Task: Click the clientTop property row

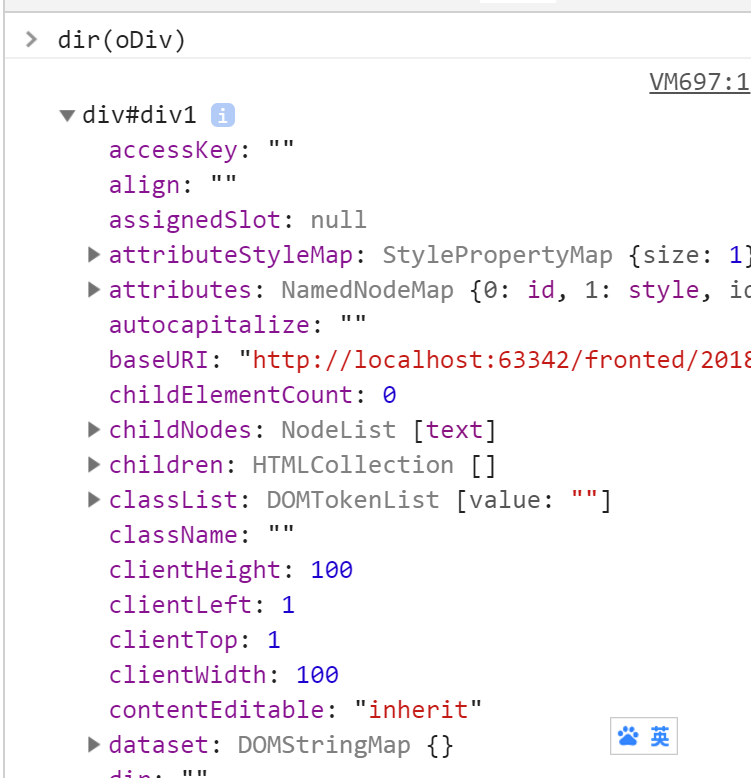Action: pos(195,640)
